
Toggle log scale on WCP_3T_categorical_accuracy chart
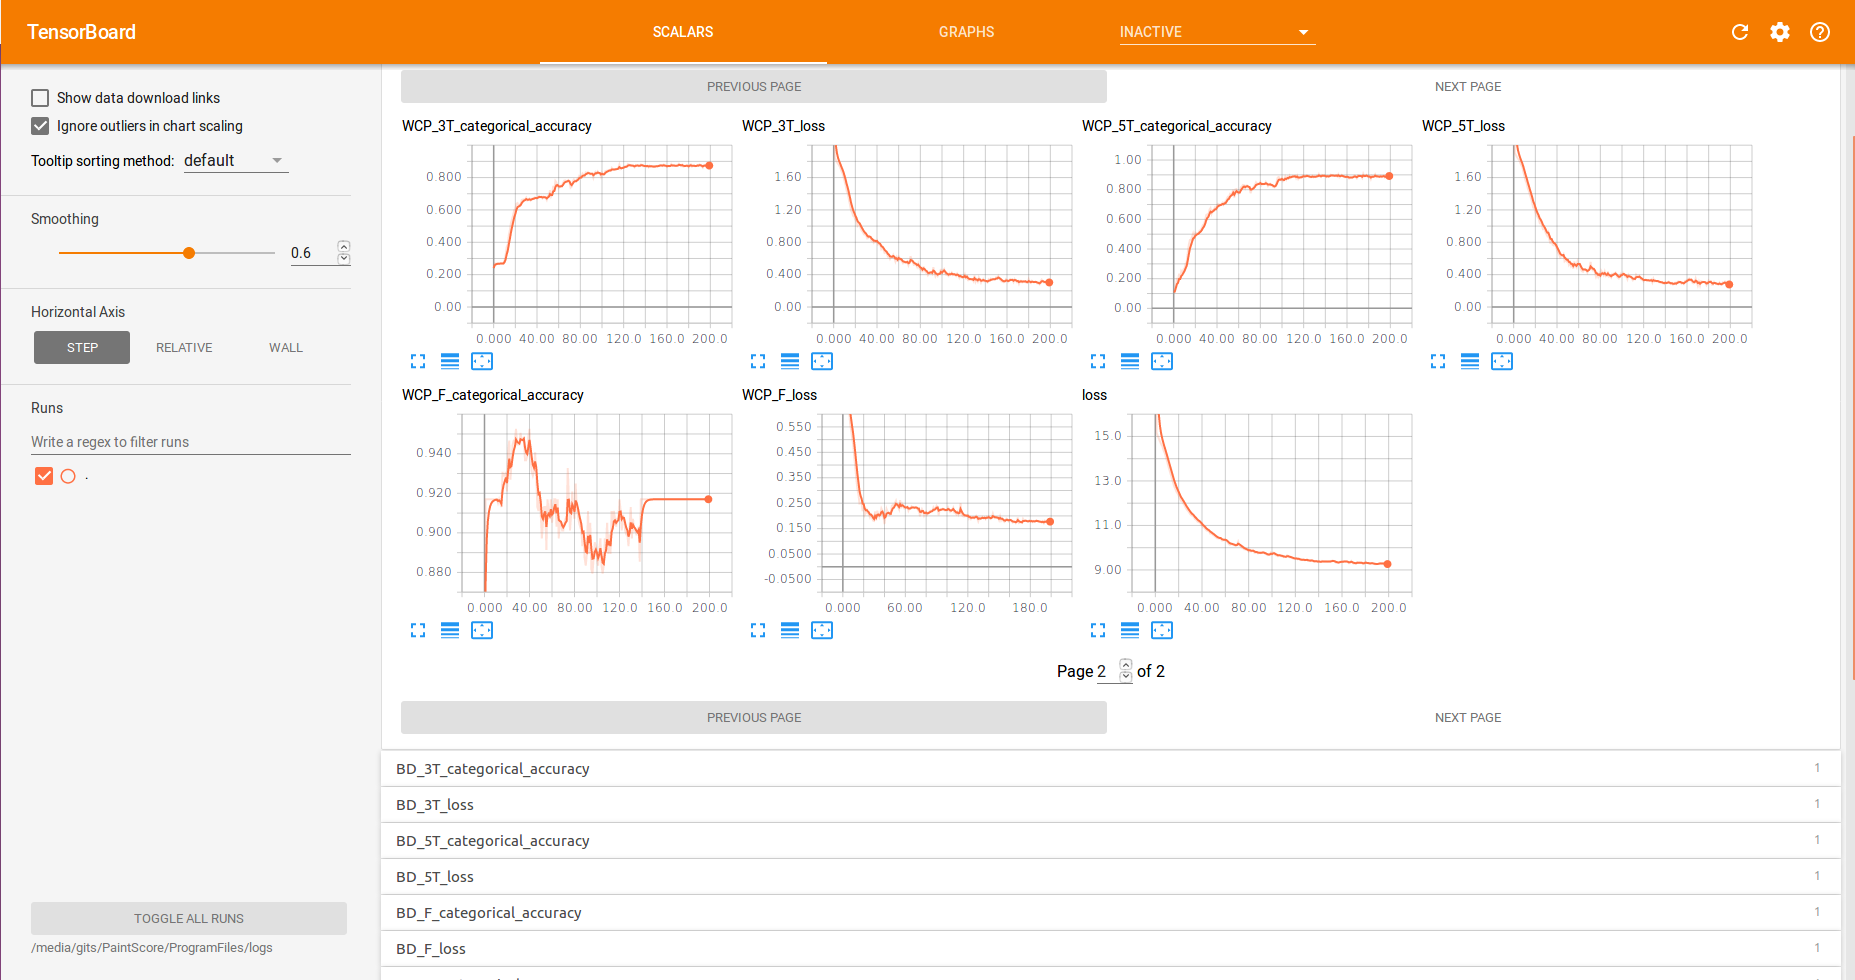450,361
